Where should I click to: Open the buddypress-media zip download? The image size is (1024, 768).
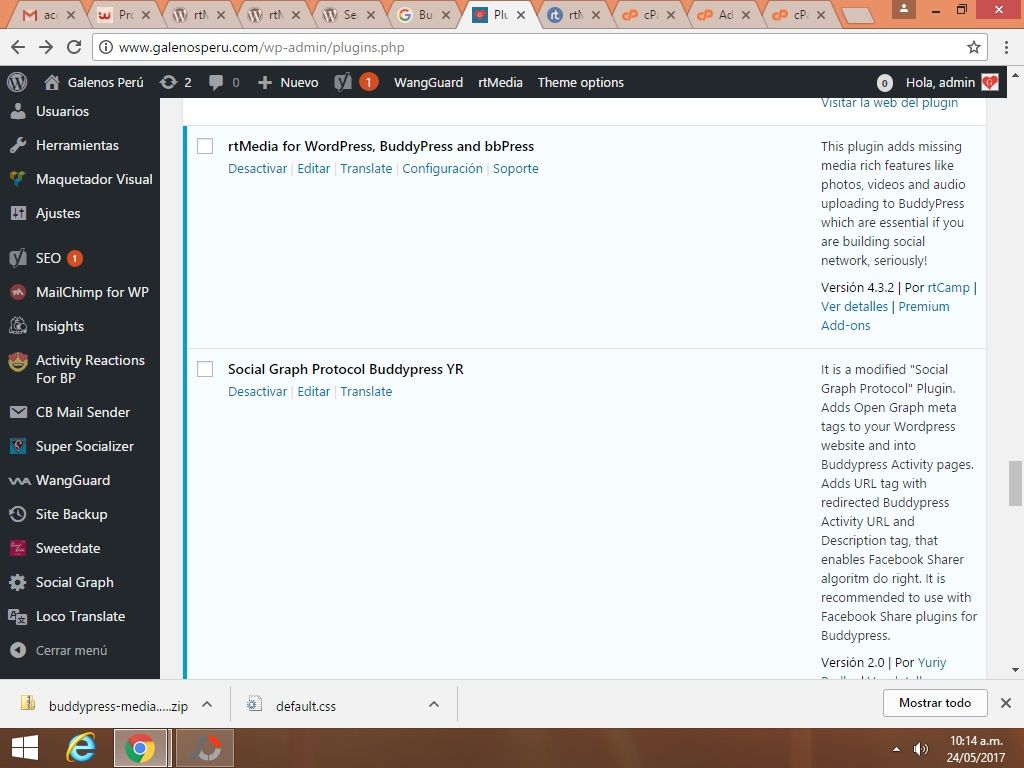click(x=106, y=705)
